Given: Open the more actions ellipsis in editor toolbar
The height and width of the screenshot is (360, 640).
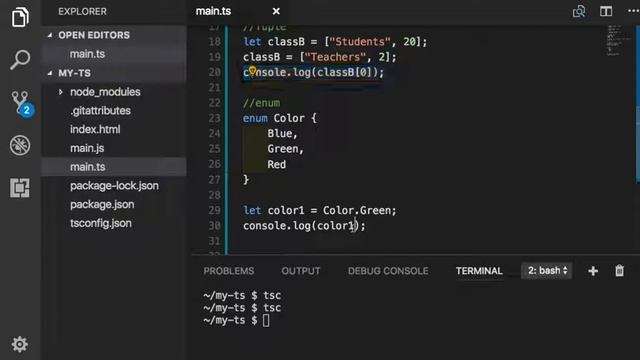Looking at the screenshot, I should [x=633, y=11].
